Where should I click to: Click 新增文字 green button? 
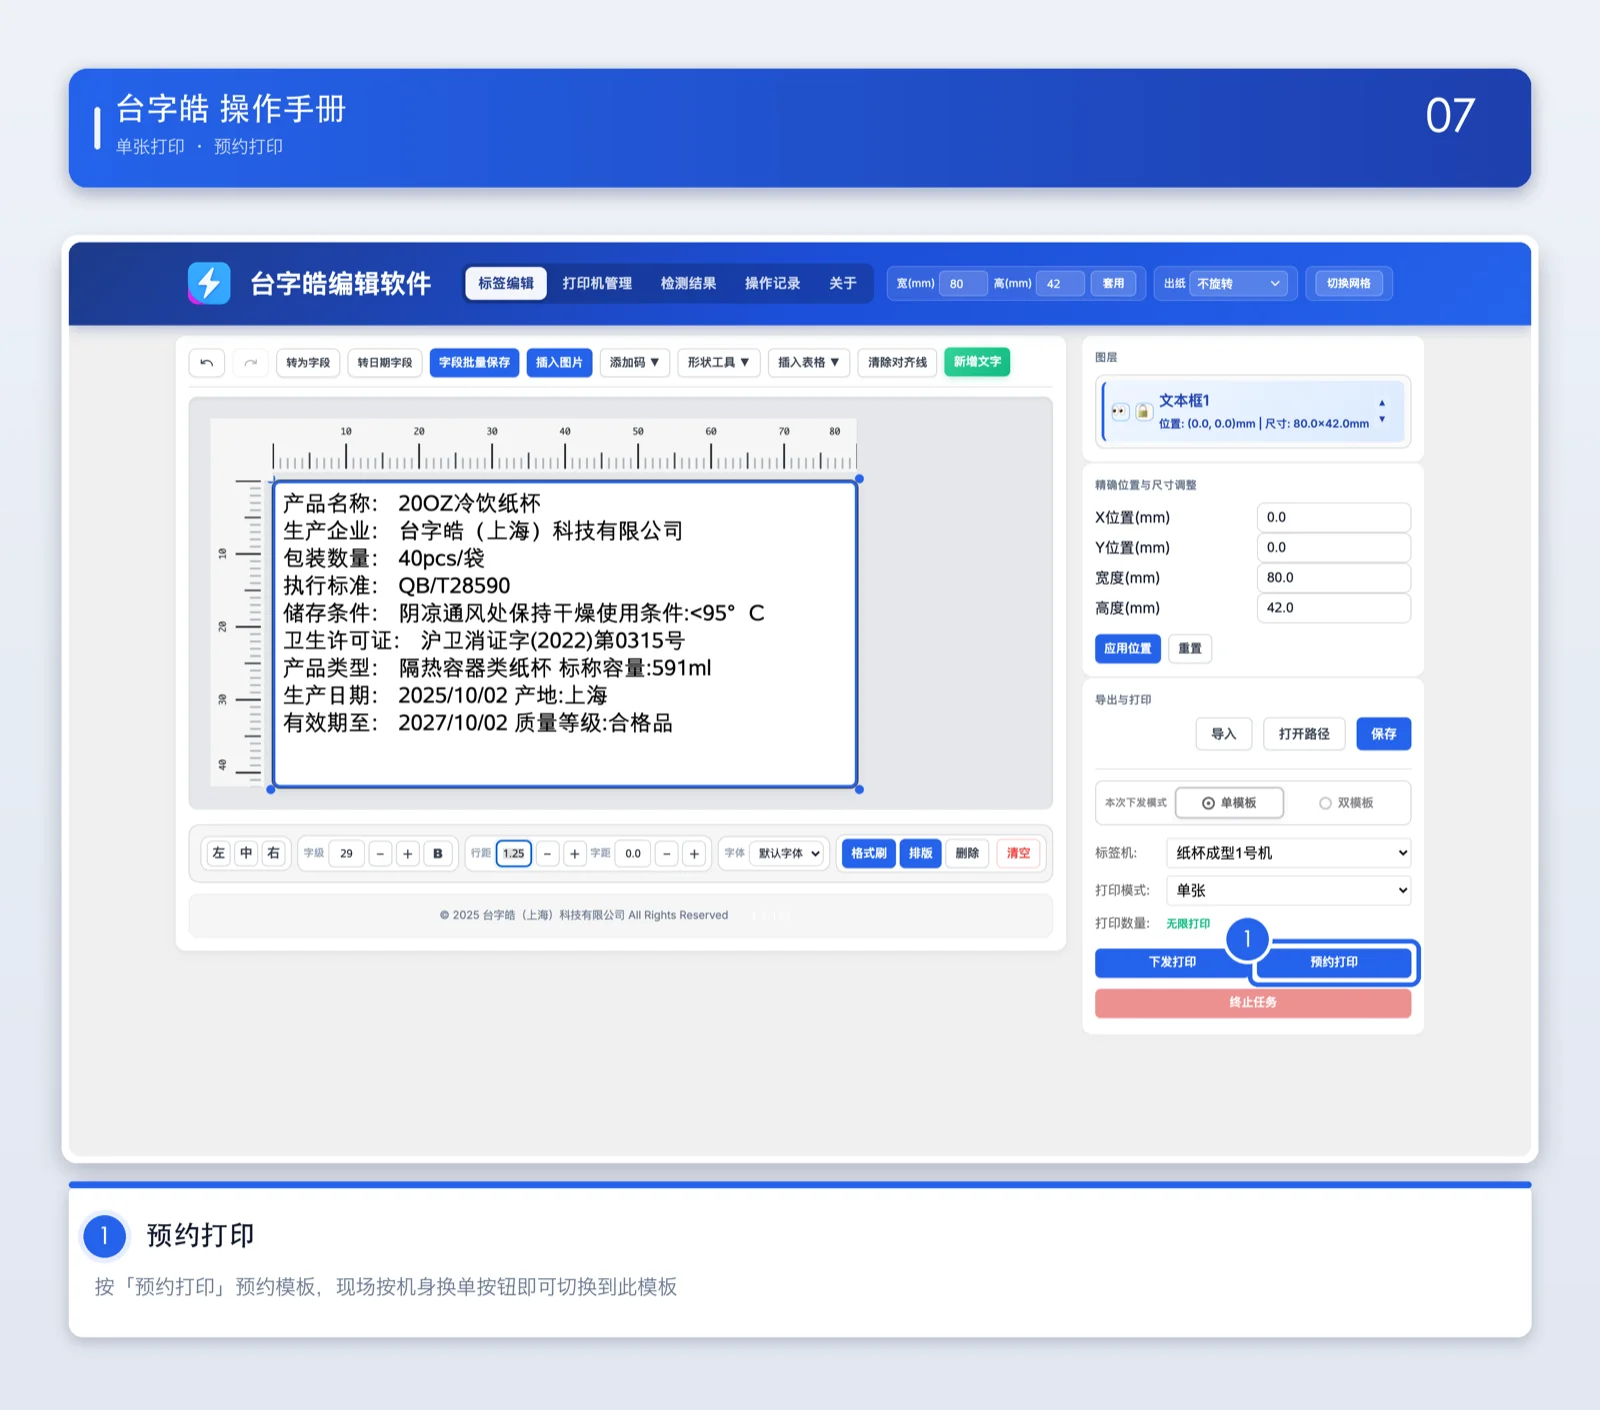point(977,362)
